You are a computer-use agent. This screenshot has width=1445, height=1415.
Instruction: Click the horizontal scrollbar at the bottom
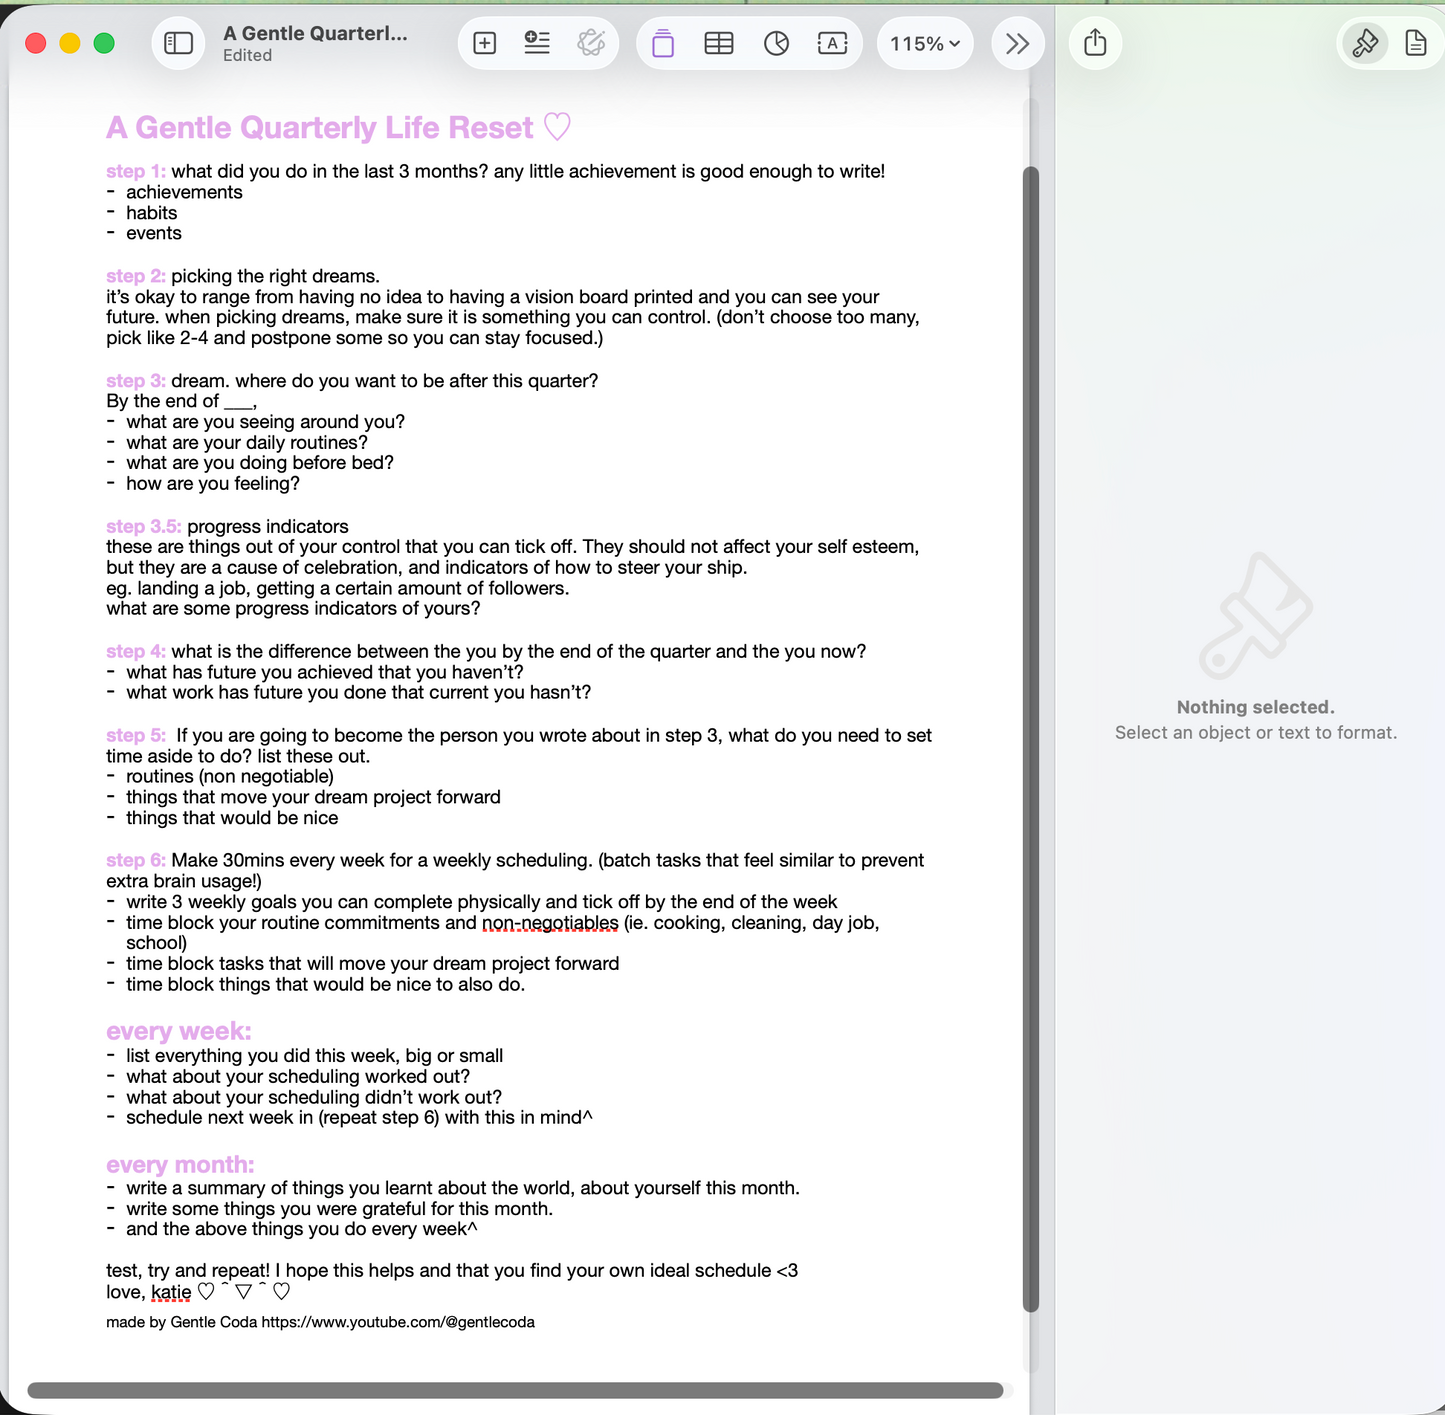coord(515,1390)
